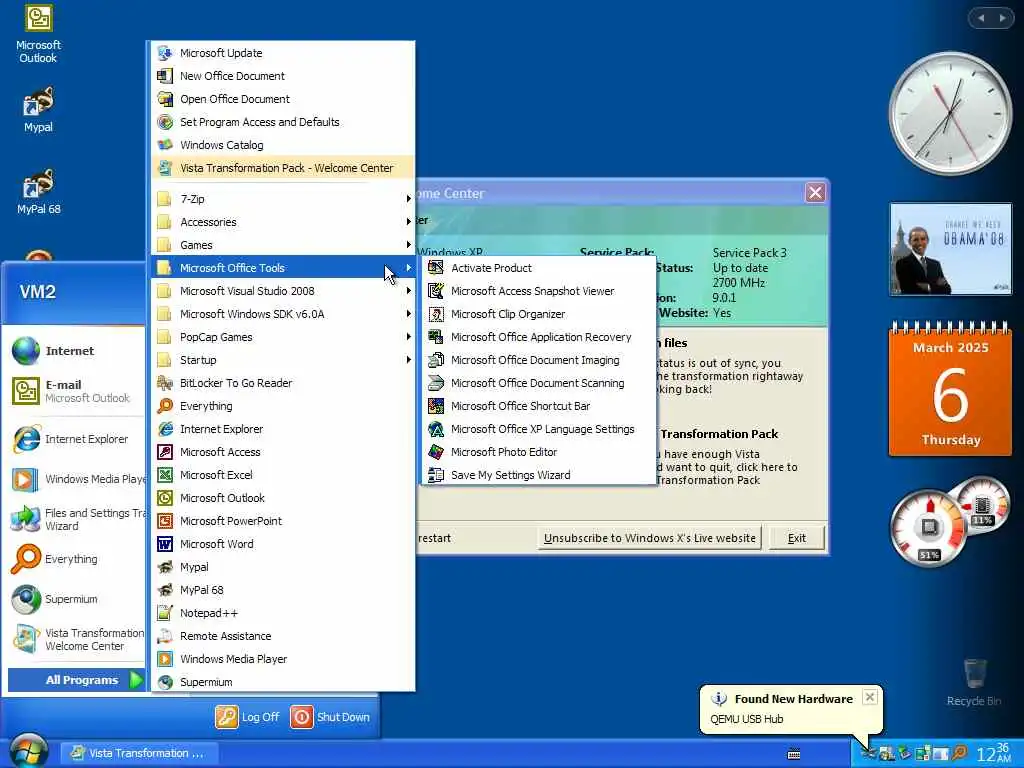Launch Microsoft Excel icon in programs list
The height and width of the screenshot is (768, 1024).
[x=165, y=475]
